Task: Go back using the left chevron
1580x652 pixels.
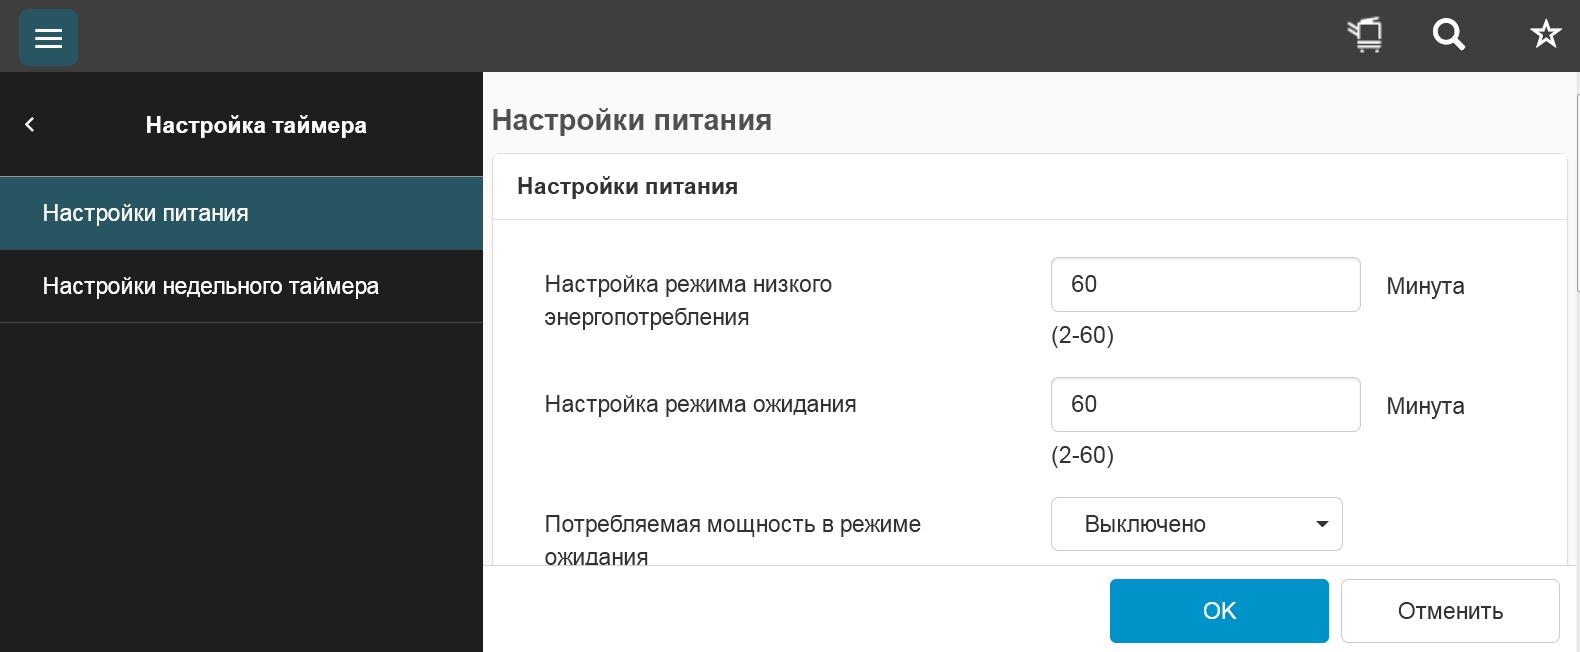Action: coord(30,124)
